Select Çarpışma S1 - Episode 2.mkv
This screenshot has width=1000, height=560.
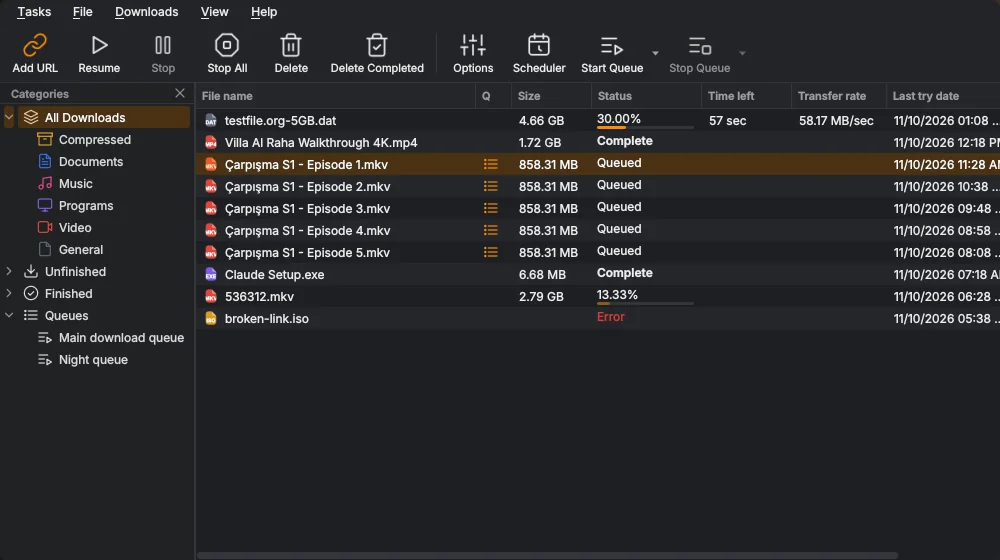pos(598,186)
